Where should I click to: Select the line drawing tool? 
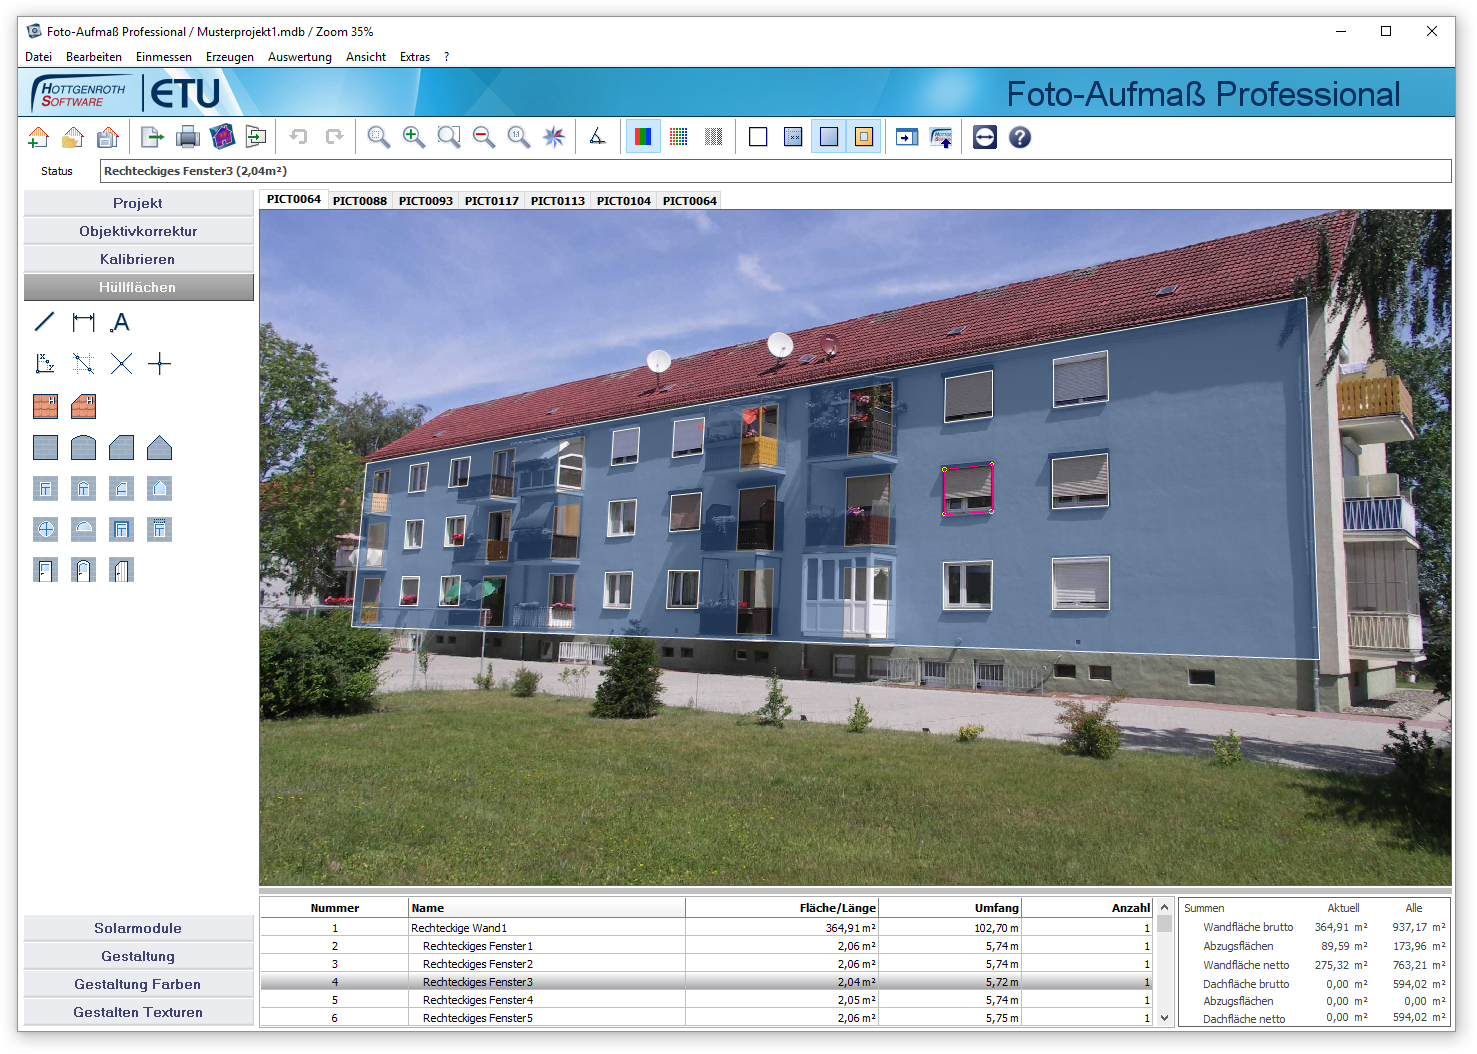[x=45, y=322]
